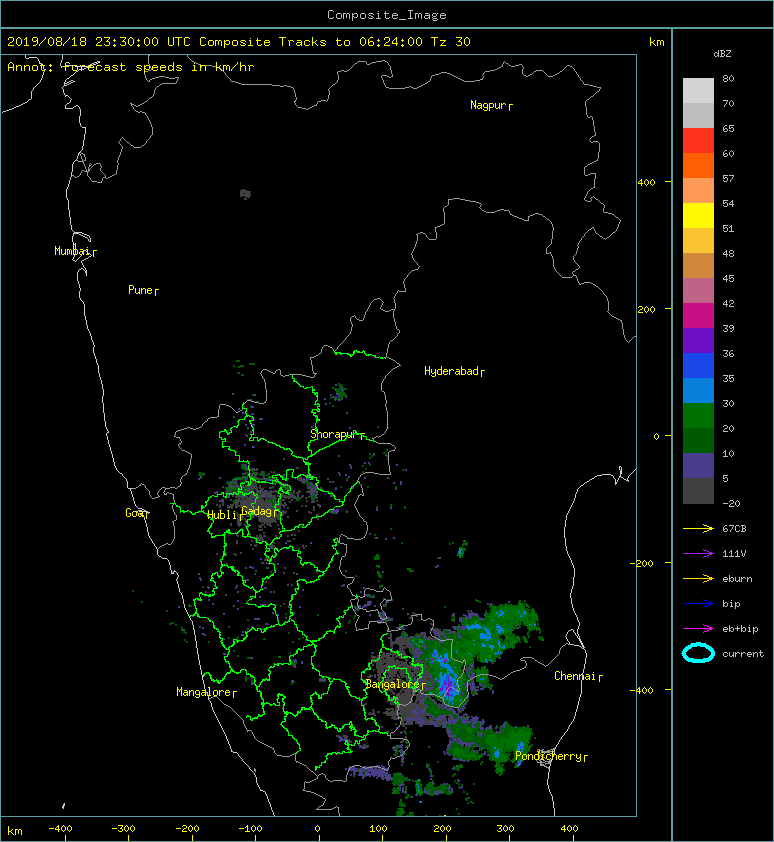774x842 pixels.
Task: Select the yellow 54 dBZ swatch
Action: point(698,215)
